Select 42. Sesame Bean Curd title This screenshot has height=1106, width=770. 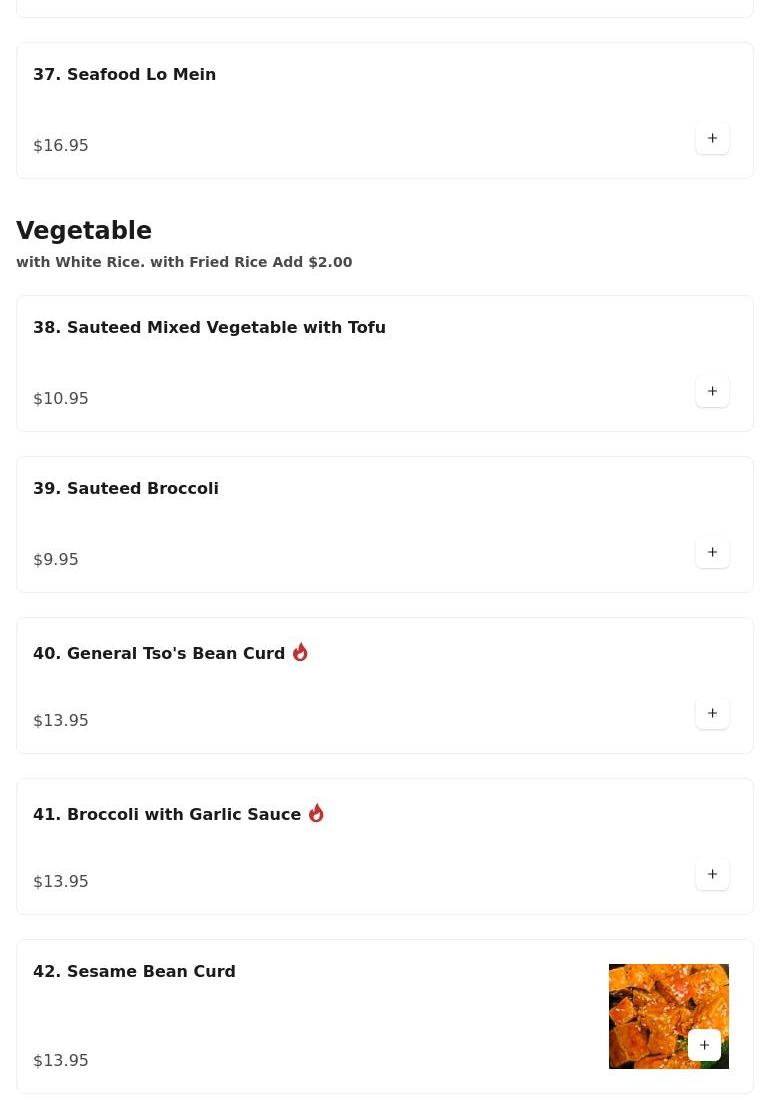134,971
